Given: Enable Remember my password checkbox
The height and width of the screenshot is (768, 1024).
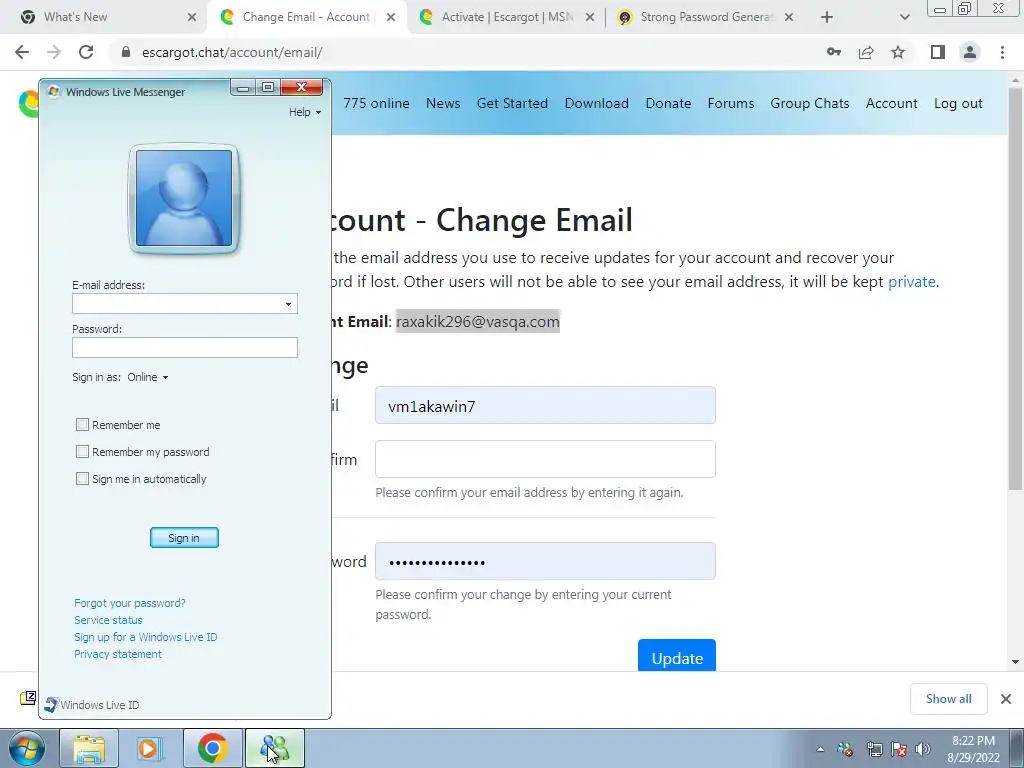Looking at the screenshot, I should [x=82, y=452].
